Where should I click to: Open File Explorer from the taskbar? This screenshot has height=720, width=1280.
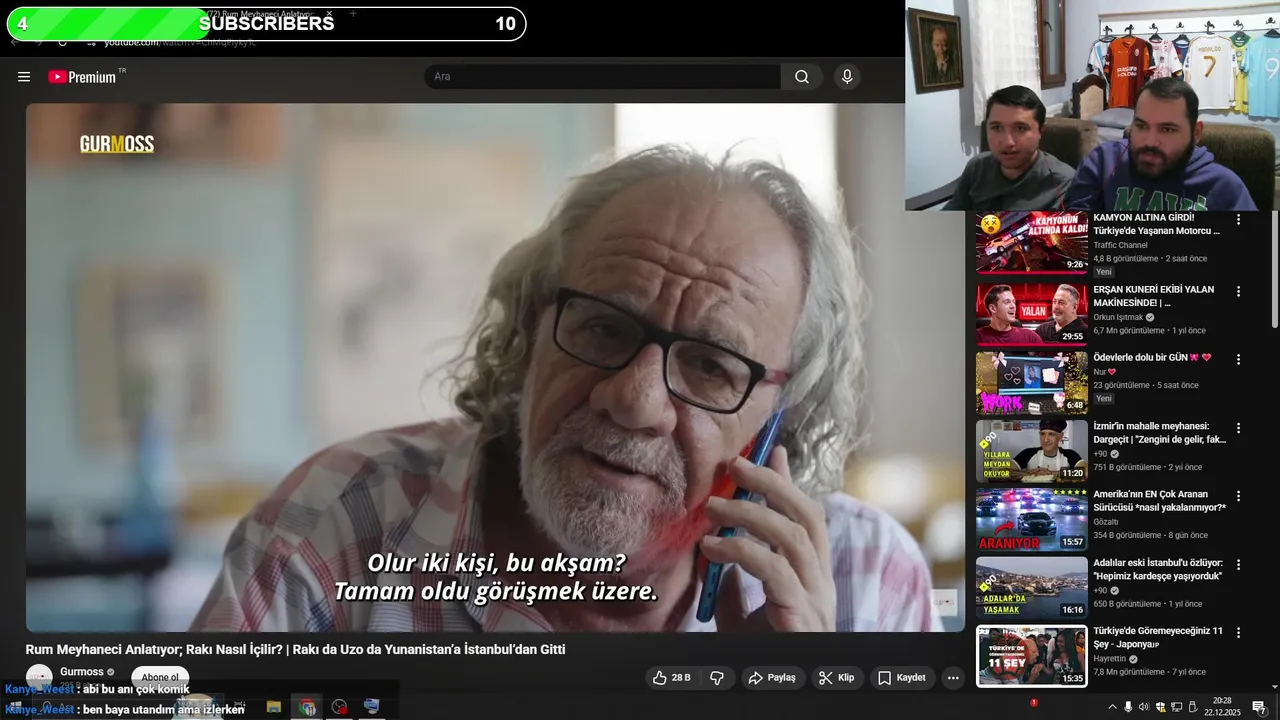point(274,706)
